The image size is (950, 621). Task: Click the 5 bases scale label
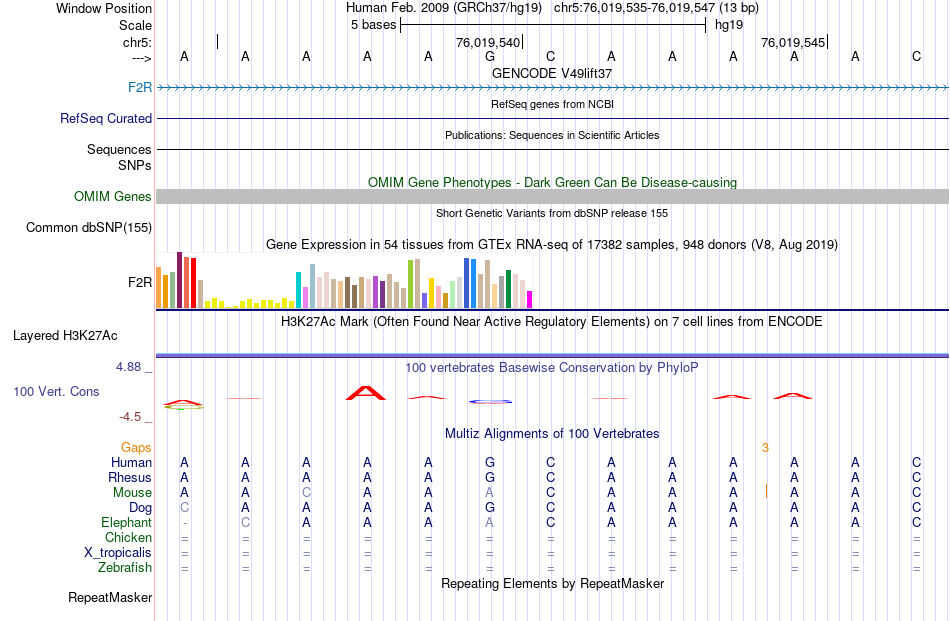click(373, 25)
